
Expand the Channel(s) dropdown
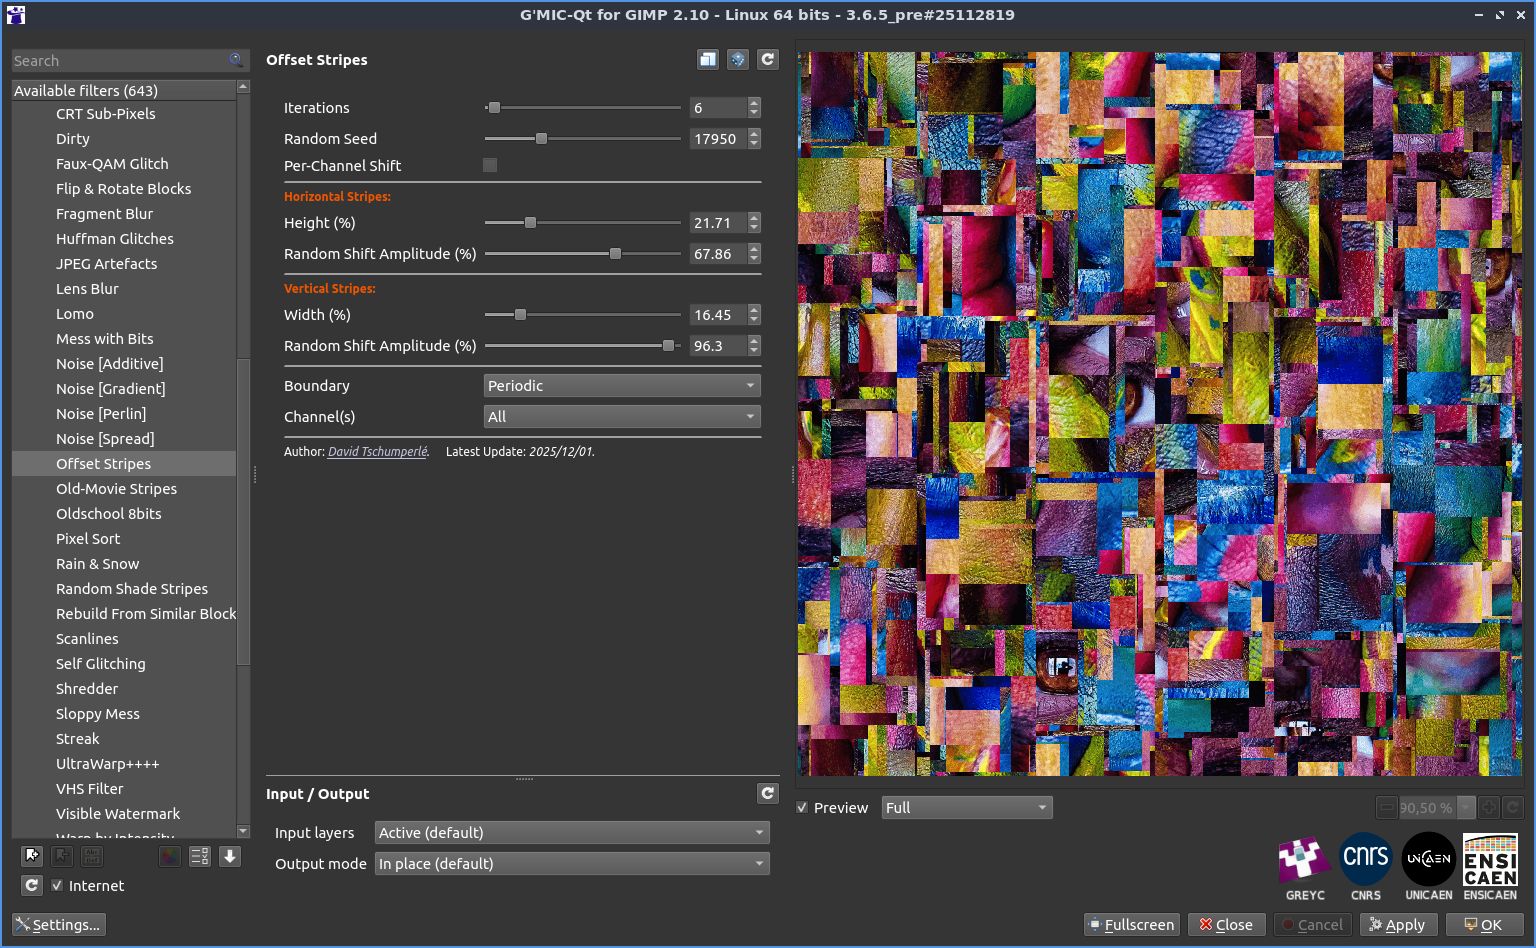click(x=621, y=417)
